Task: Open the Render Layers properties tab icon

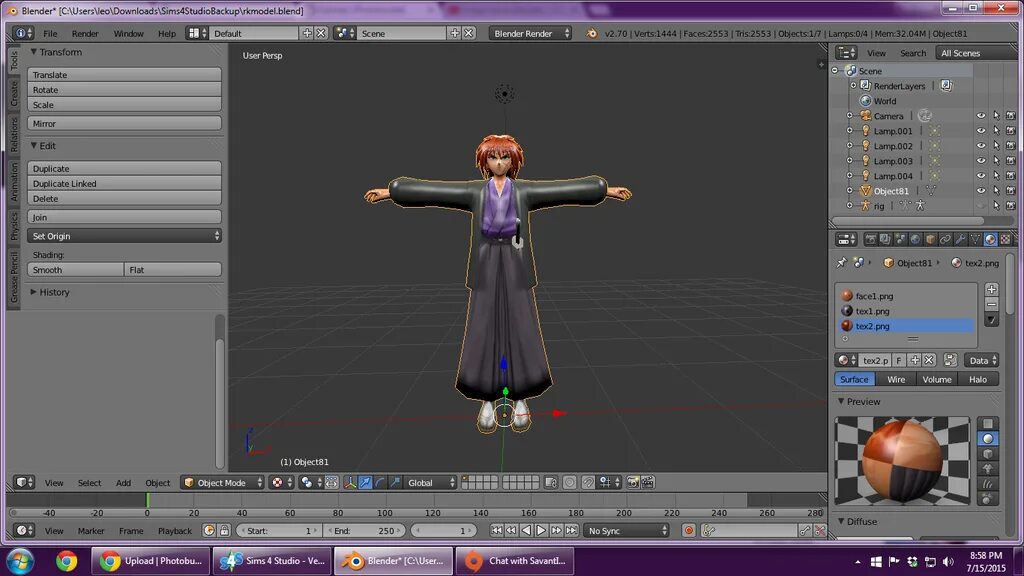Action: point(885,240)
